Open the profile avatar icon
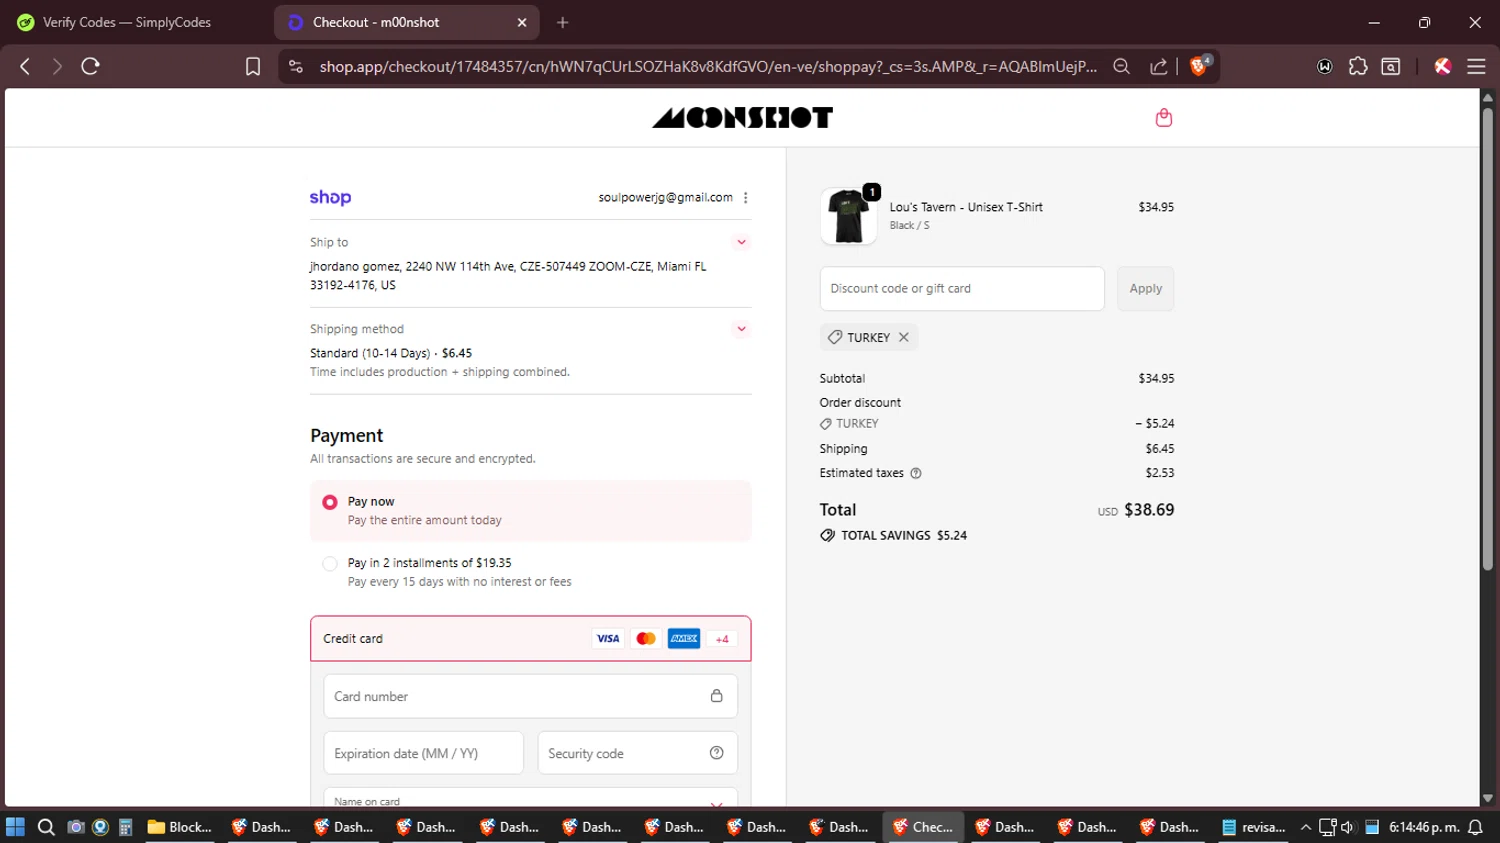1500x843 pixels. [1442, 66]
